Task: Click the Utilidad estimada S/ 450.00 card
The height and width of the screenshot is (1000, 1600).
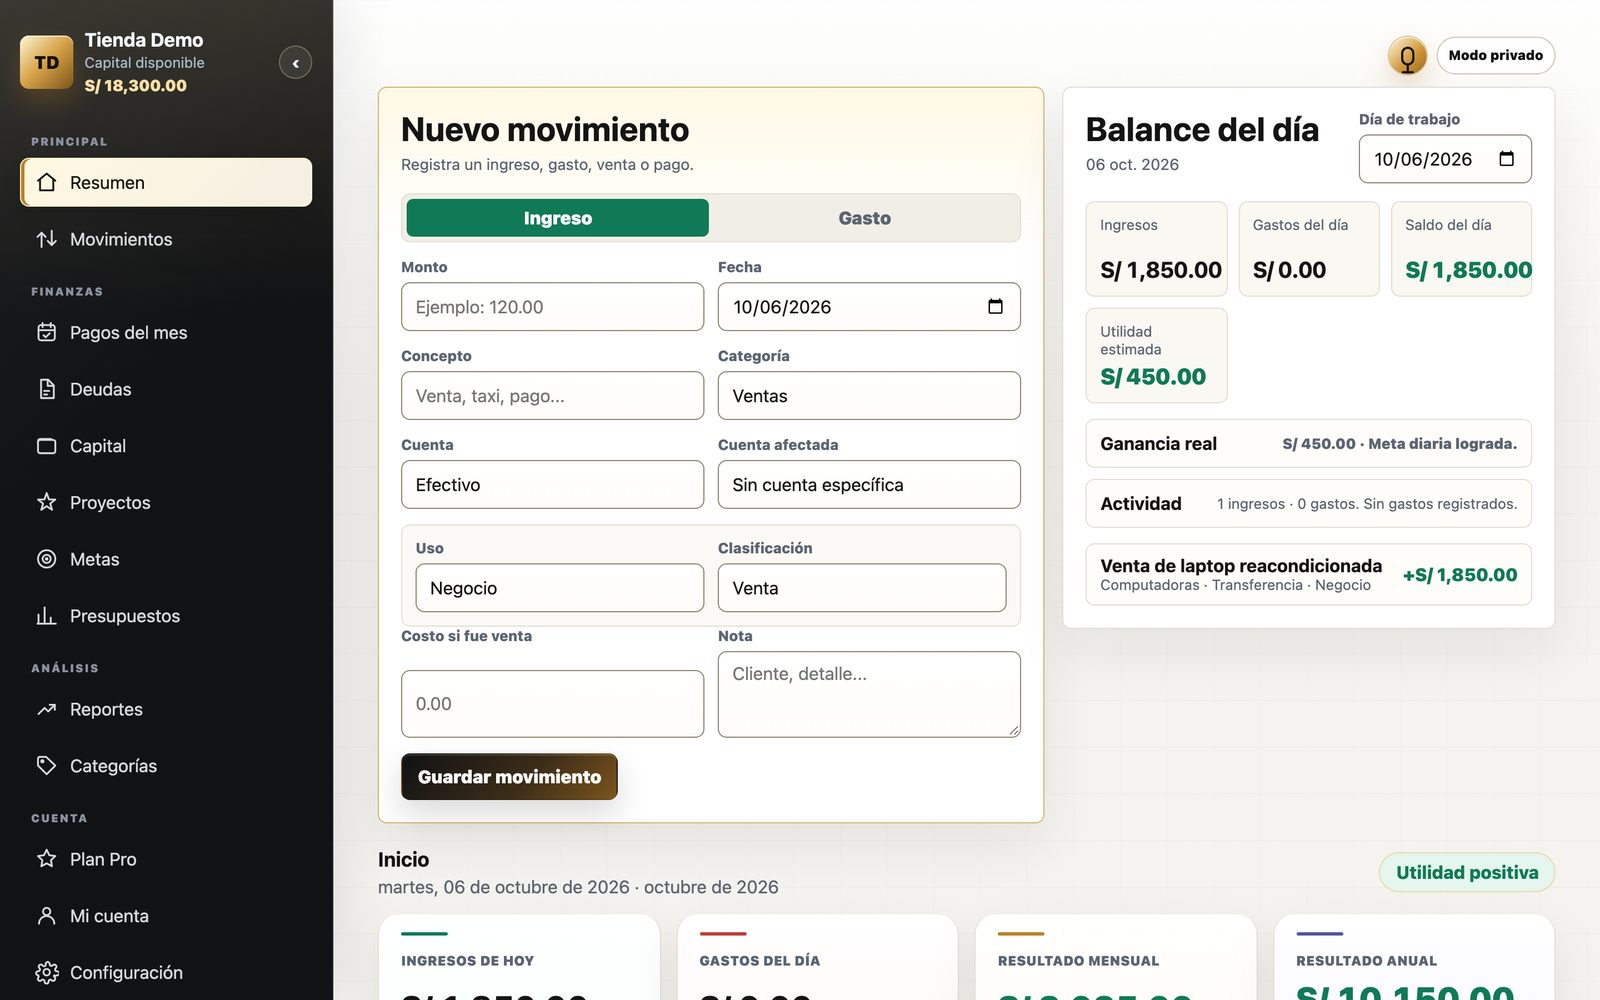Action: 1156,356
